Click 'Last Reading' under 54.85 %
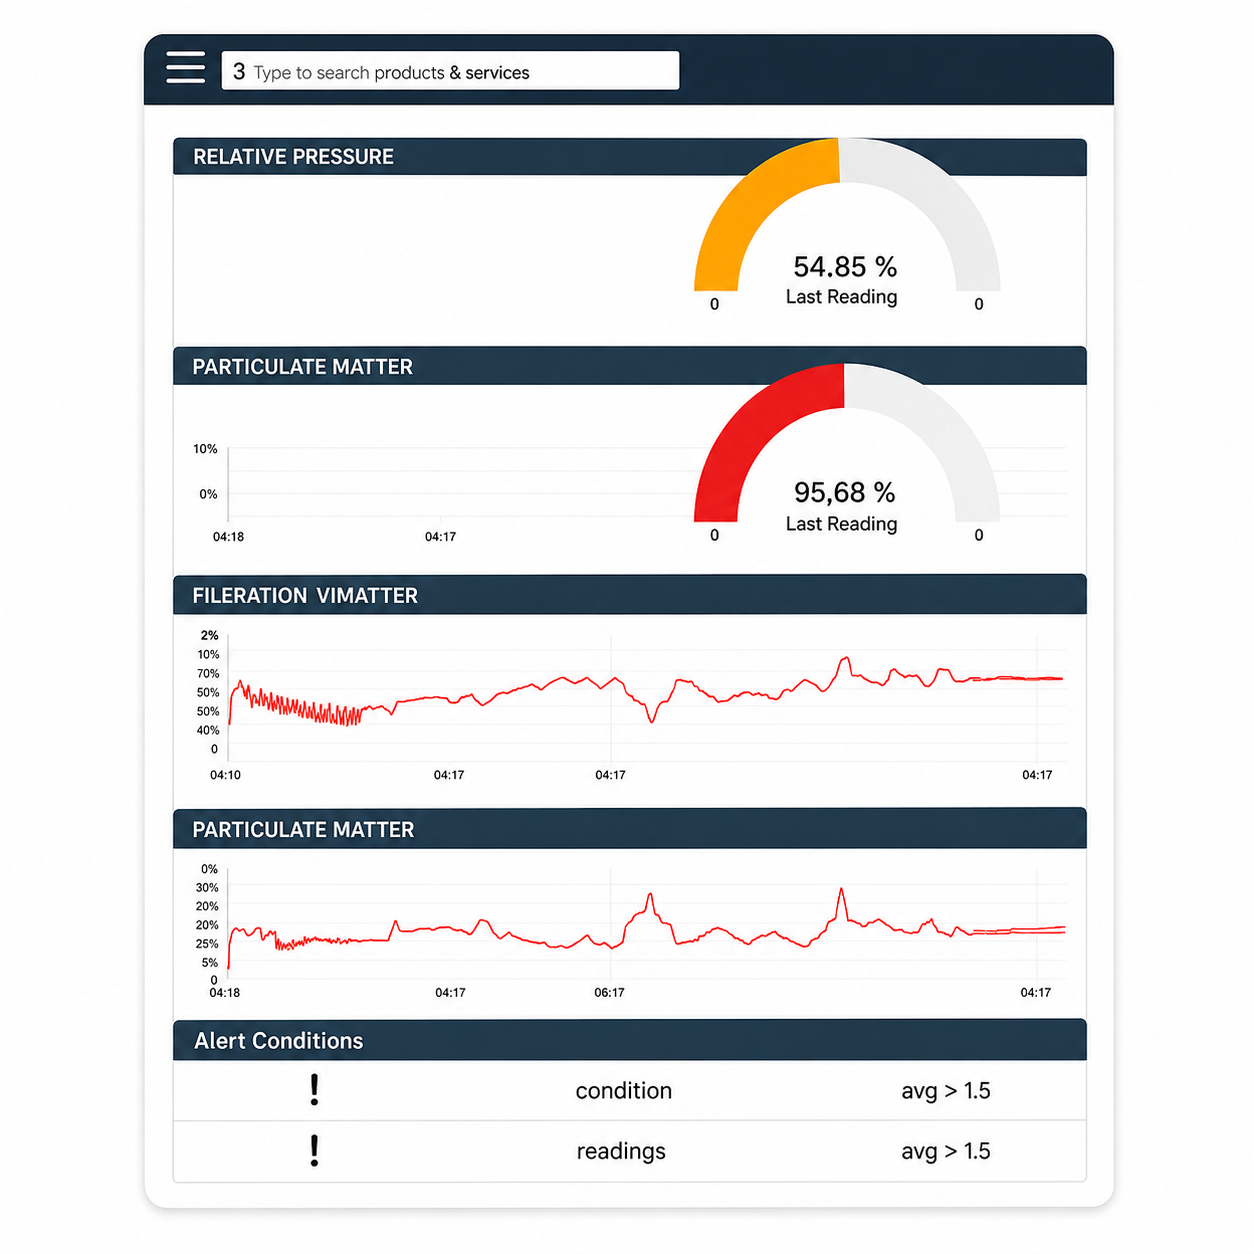1254x1254 pixels. click(842, 297)
